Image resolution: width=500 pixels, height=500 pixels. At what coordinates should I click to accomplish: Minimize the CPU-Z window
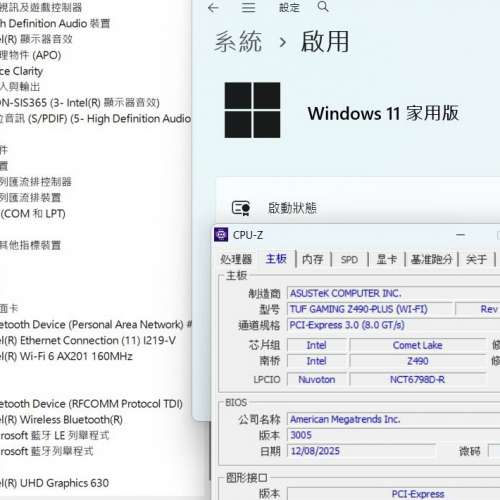coord(460,235)
